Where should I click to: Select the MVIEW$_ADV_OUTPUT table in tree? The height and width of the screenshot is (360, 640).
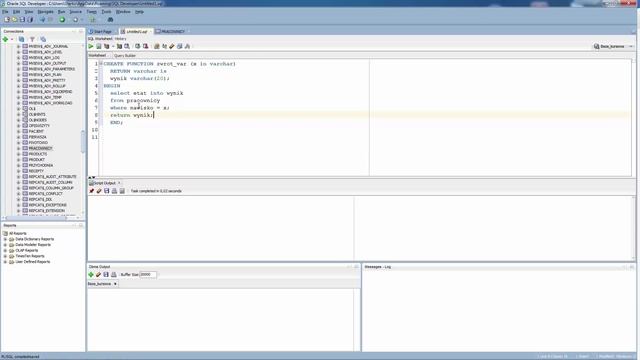[47, 64]
